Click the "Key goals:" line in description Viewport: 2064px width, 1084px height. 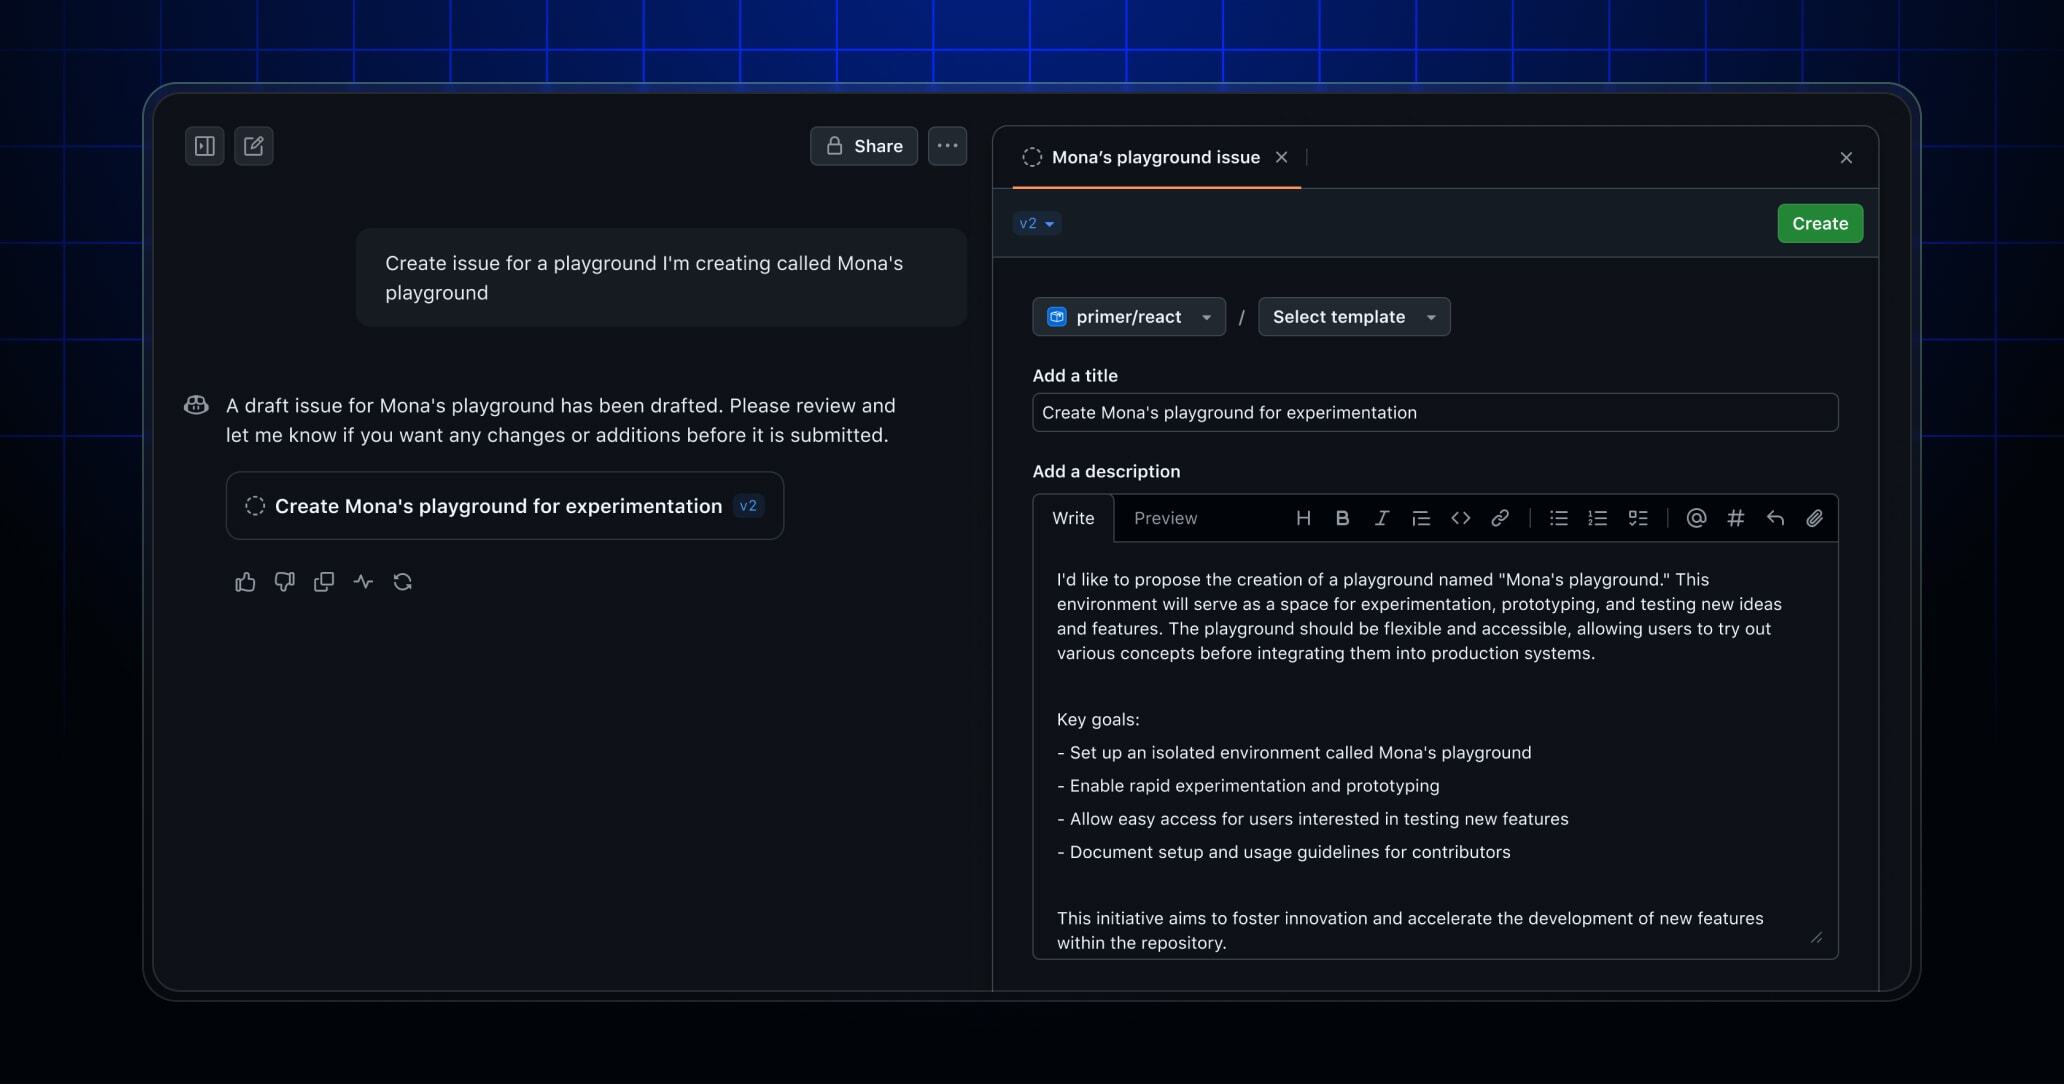pos(1098,719)
